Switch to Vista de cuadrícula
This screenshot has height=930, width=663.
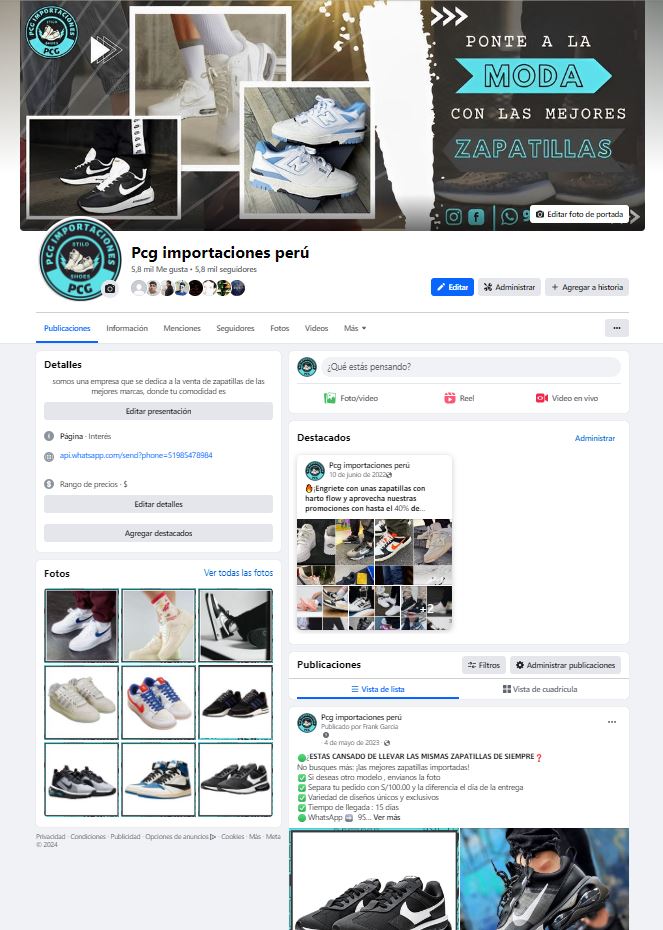tap(540, 689)
